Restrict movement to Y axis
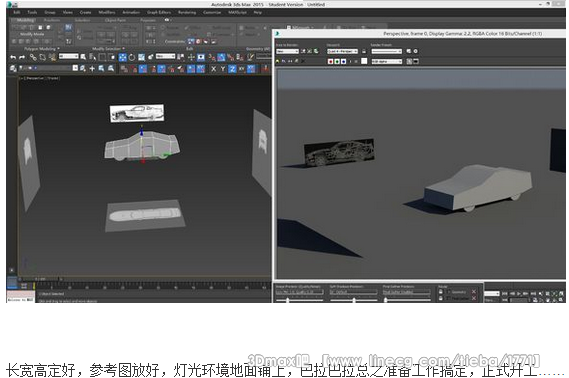The width and height of the screenshot is (569, 378). pos(223,69)
